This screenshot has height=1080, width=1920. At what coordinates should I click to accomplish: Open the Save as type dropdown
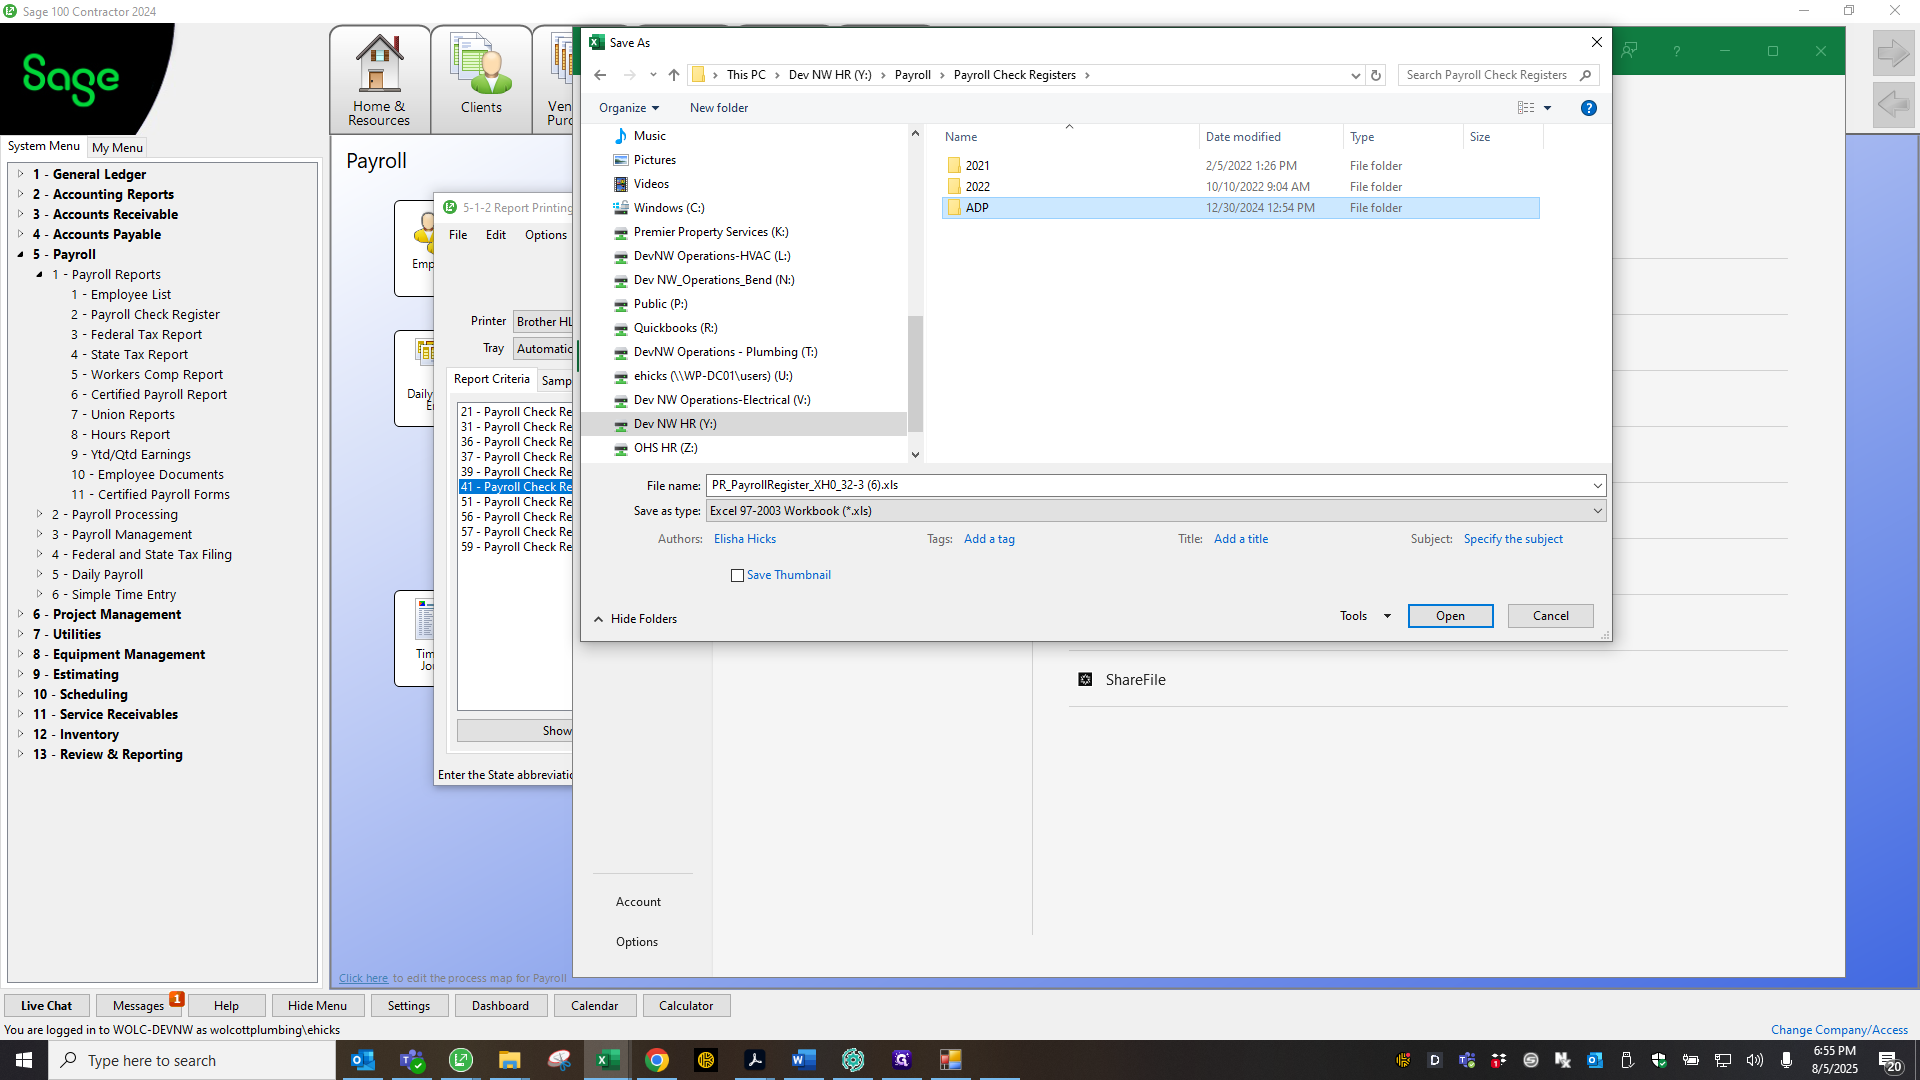tap(1597, 511)
